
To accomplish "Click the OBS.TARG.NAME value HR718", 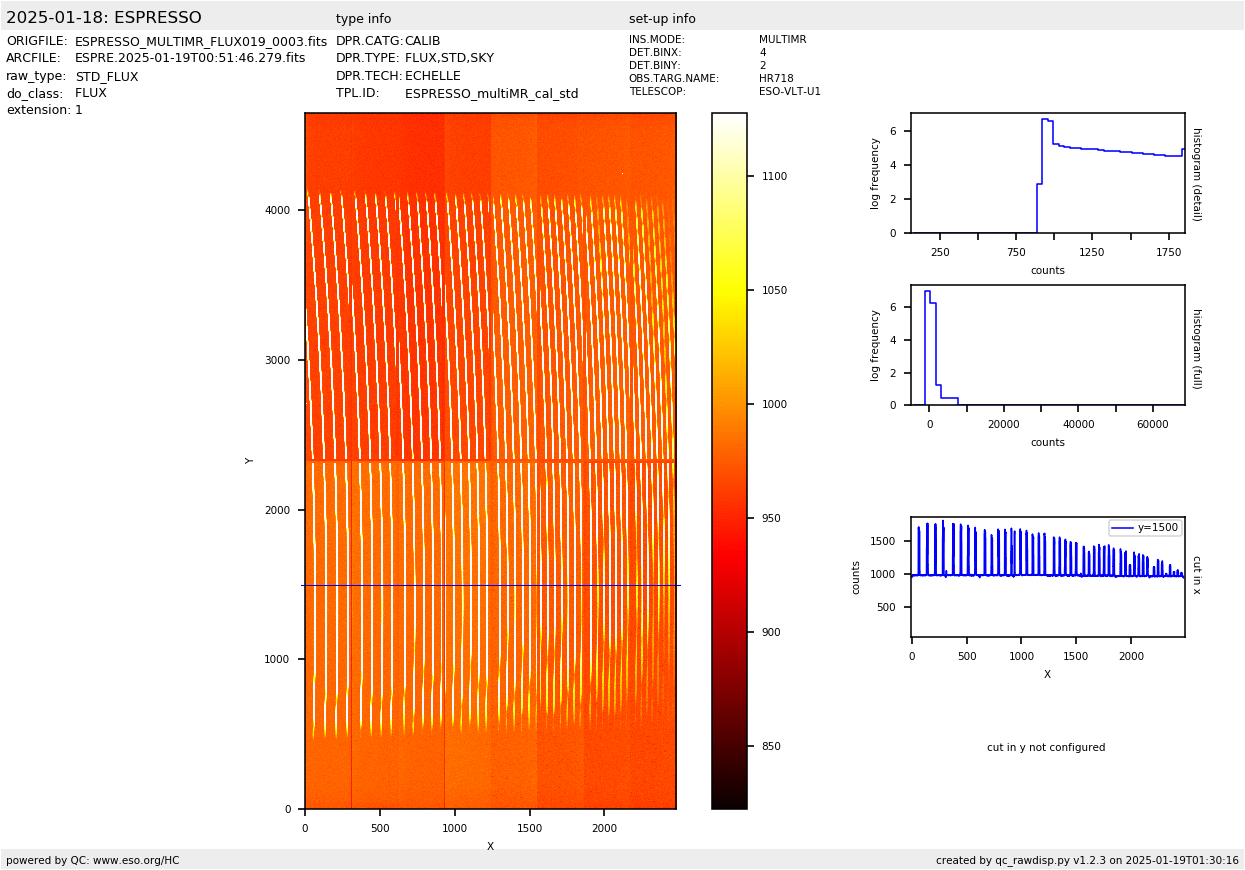I will (776, 79).
